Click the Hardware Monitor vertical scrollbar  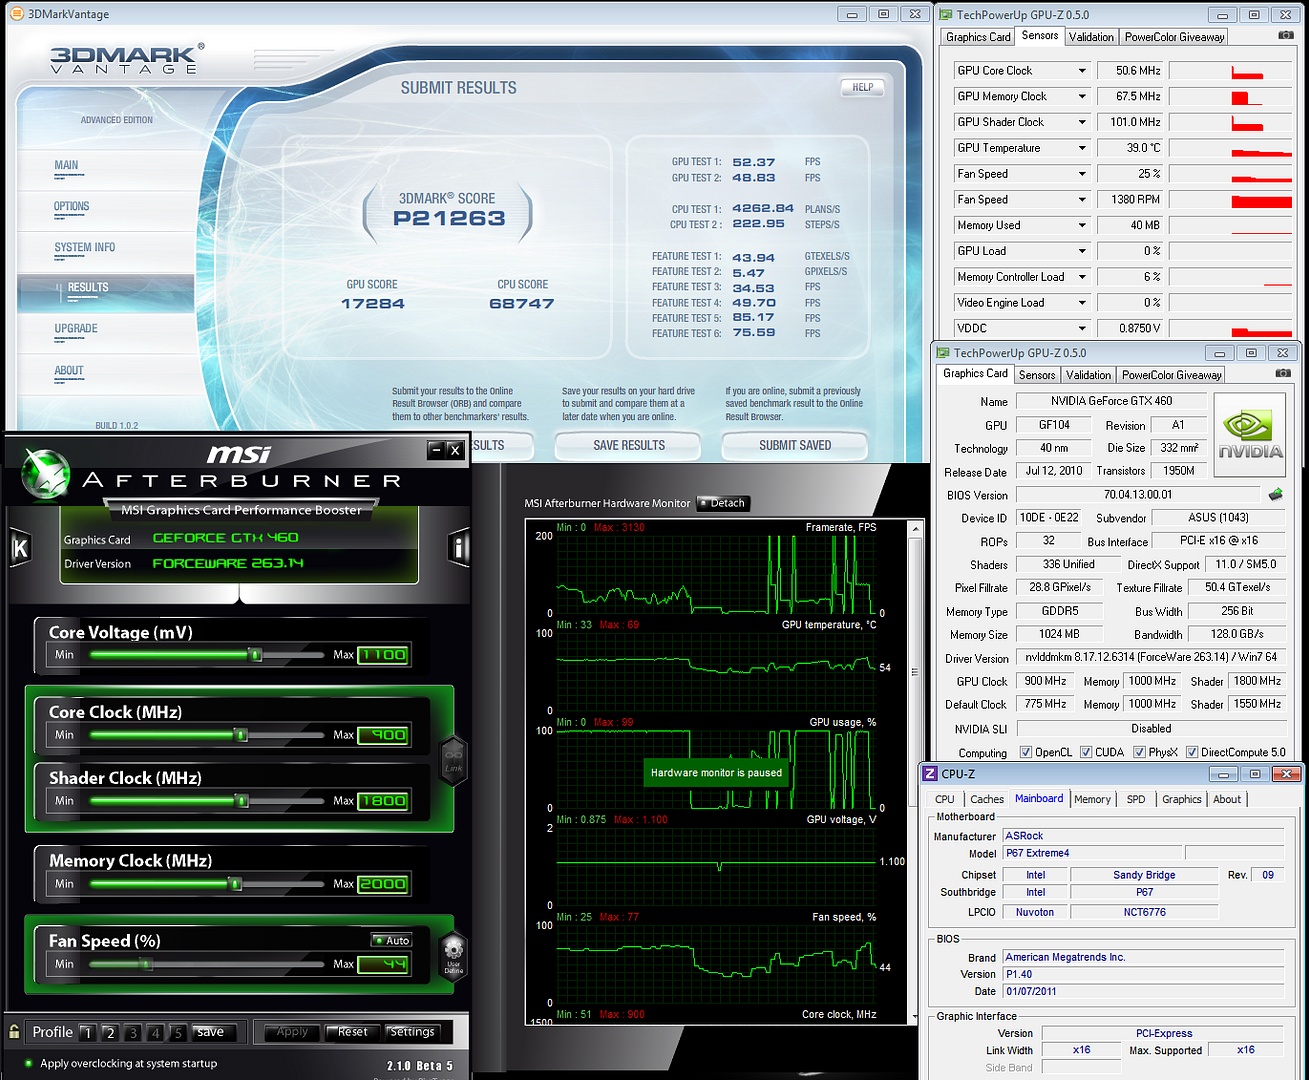(915, 771)
